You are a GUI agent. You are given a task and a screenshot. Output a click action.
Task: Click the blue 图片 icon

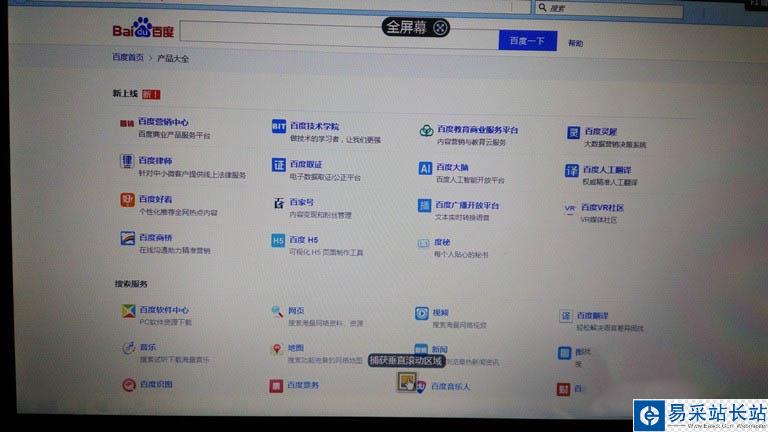click(564, 353)
